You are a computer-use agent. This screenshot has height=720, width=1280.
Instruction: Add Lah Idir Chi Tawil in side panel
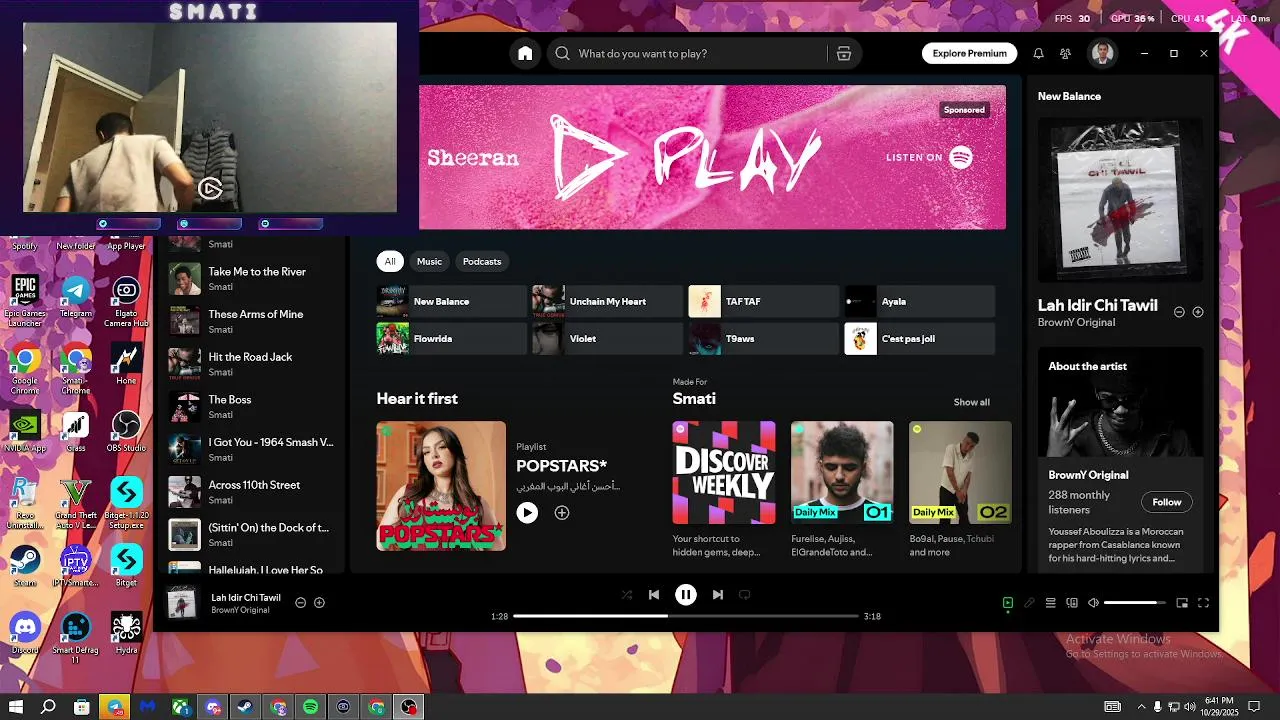coord(1198,312)
